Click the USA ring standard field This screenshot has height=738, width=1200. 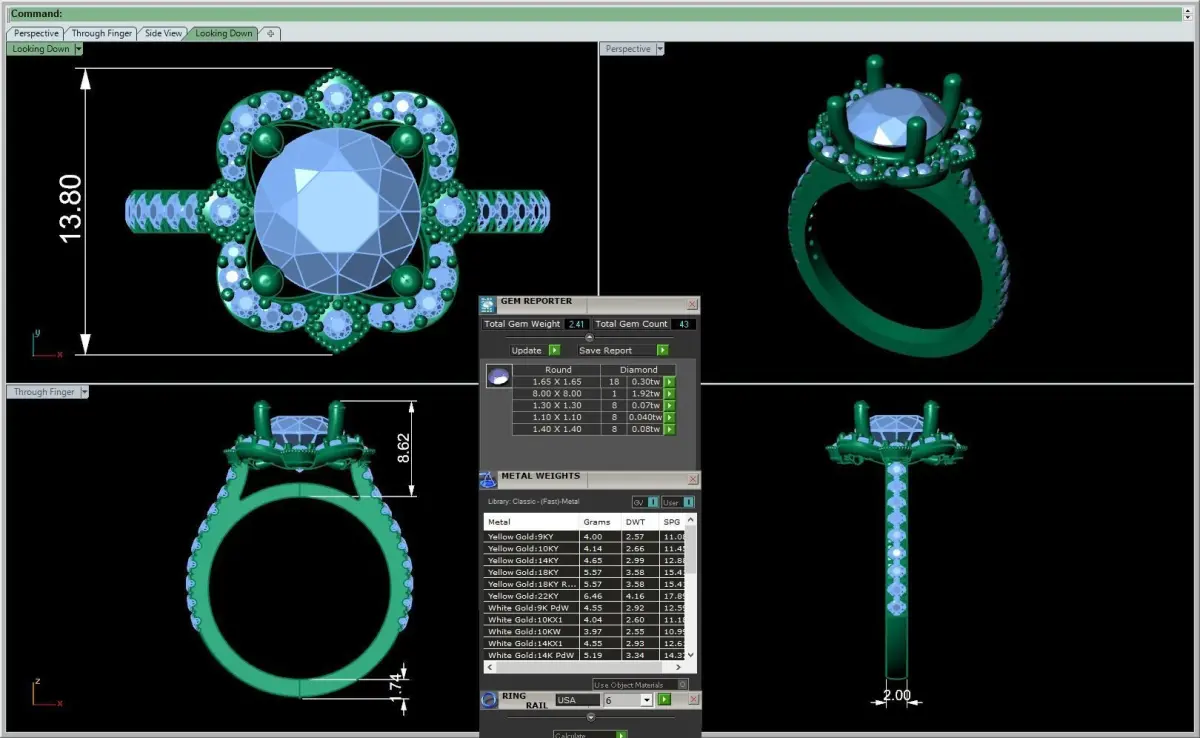(x=577, y=700)
